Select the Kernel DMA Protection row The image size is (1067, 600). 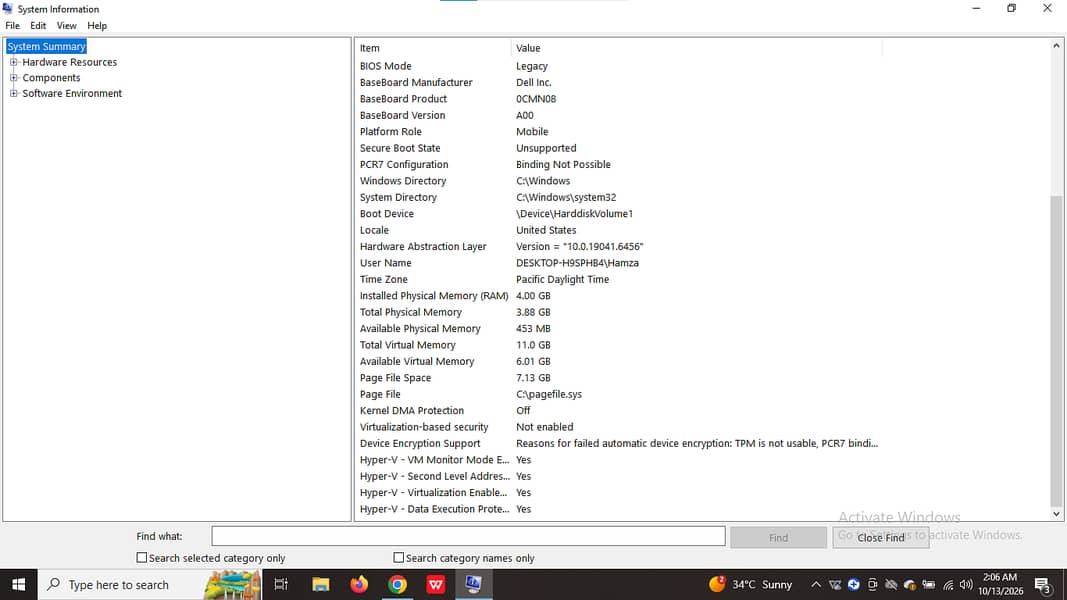pyautogui.click(x=619, y=410)
